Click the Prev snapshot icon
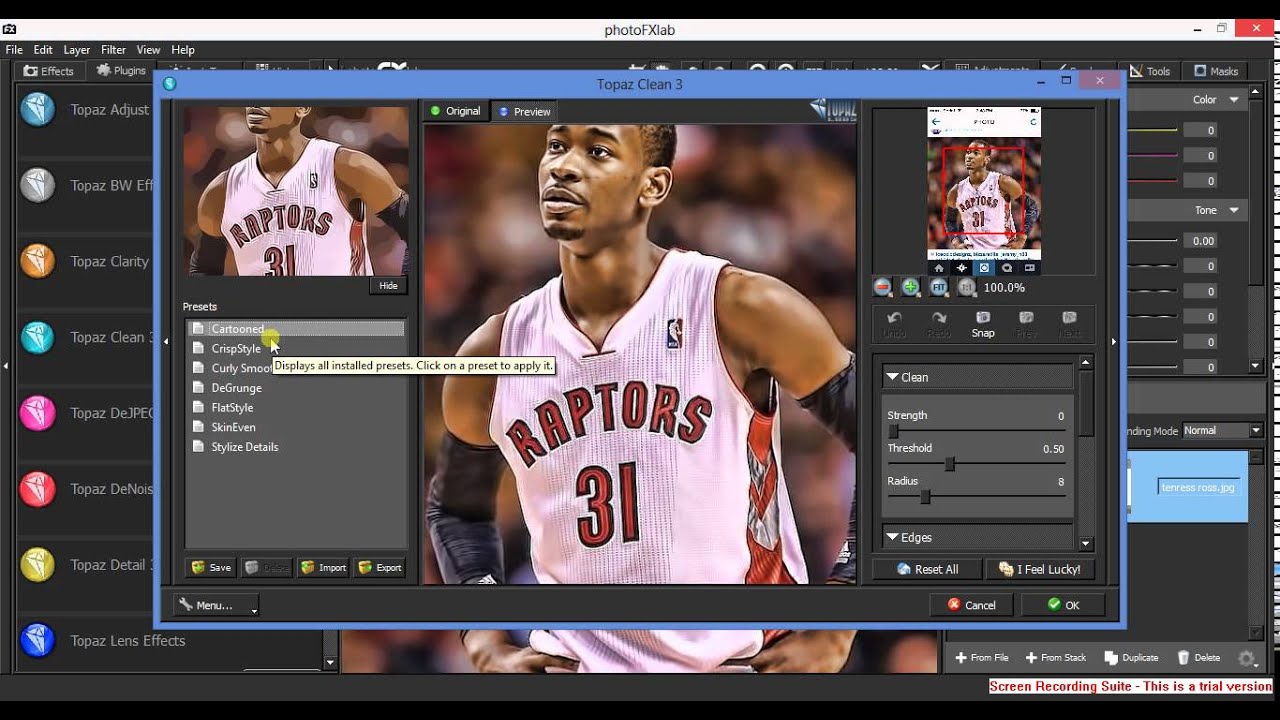Image resolution: width=1280 pixels, height=720 pixels. pyautogui.click(x=1026, y=324)
